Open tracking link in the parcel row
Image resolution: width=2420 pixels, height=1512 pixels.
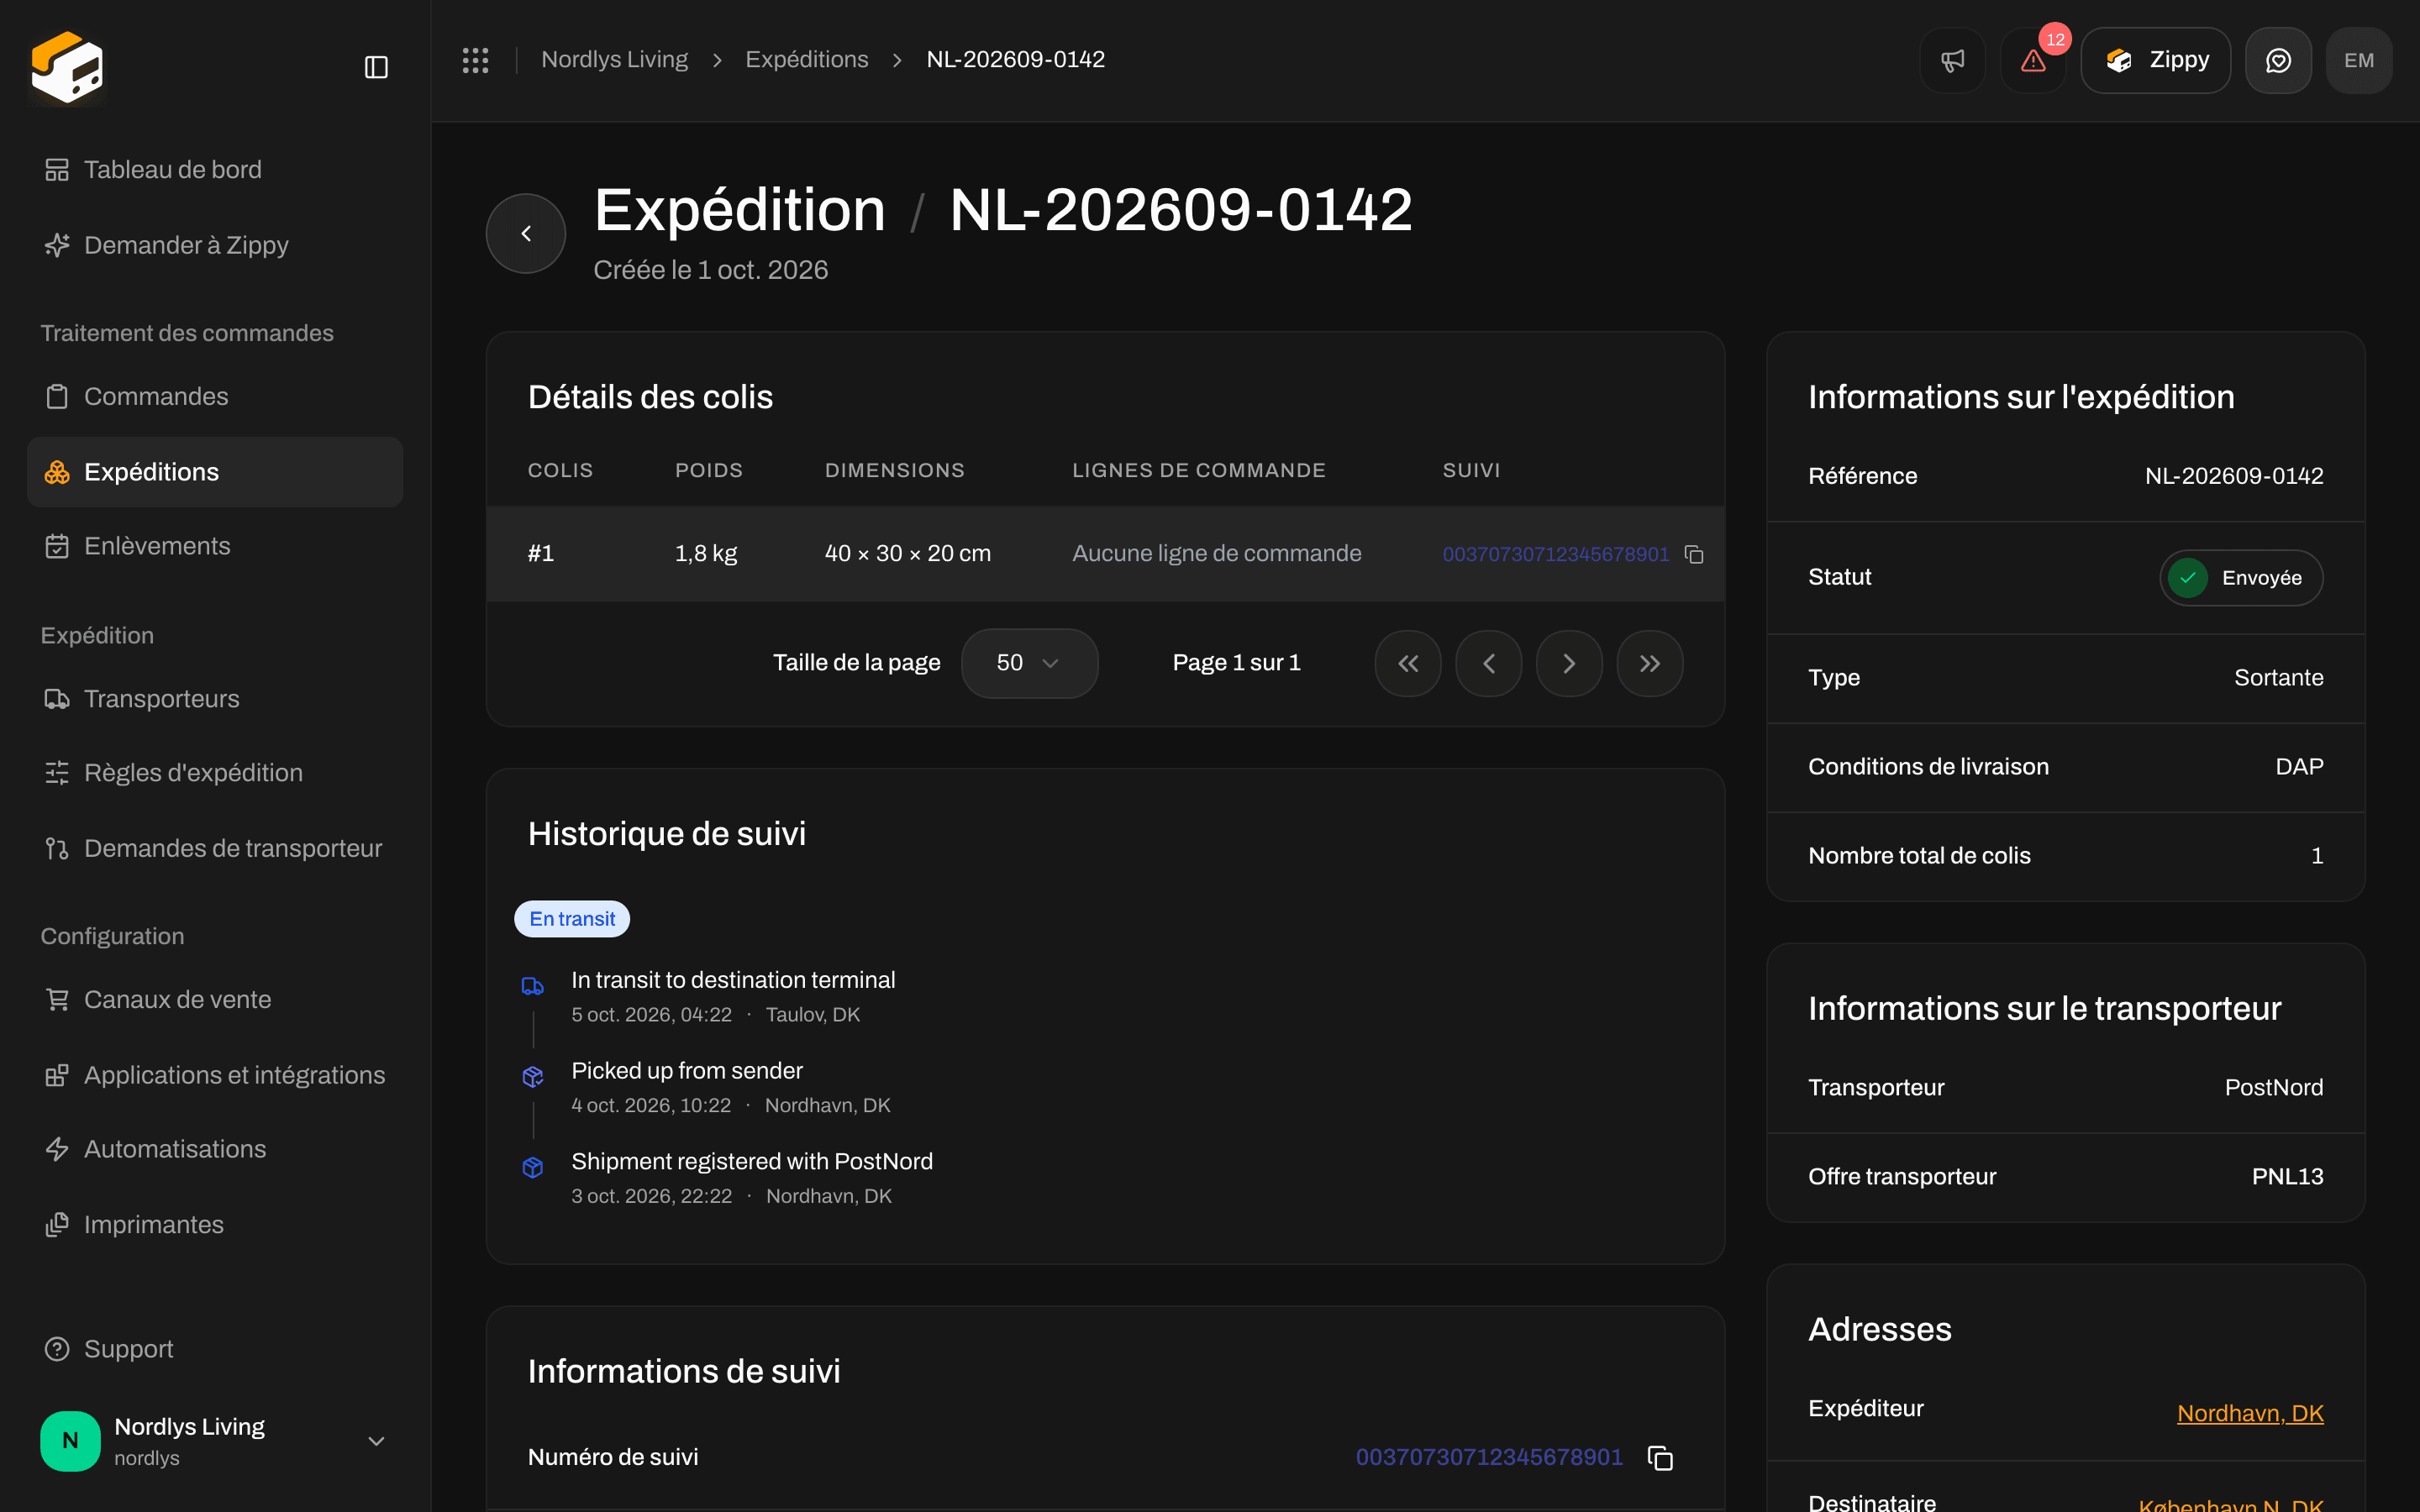1555,554
